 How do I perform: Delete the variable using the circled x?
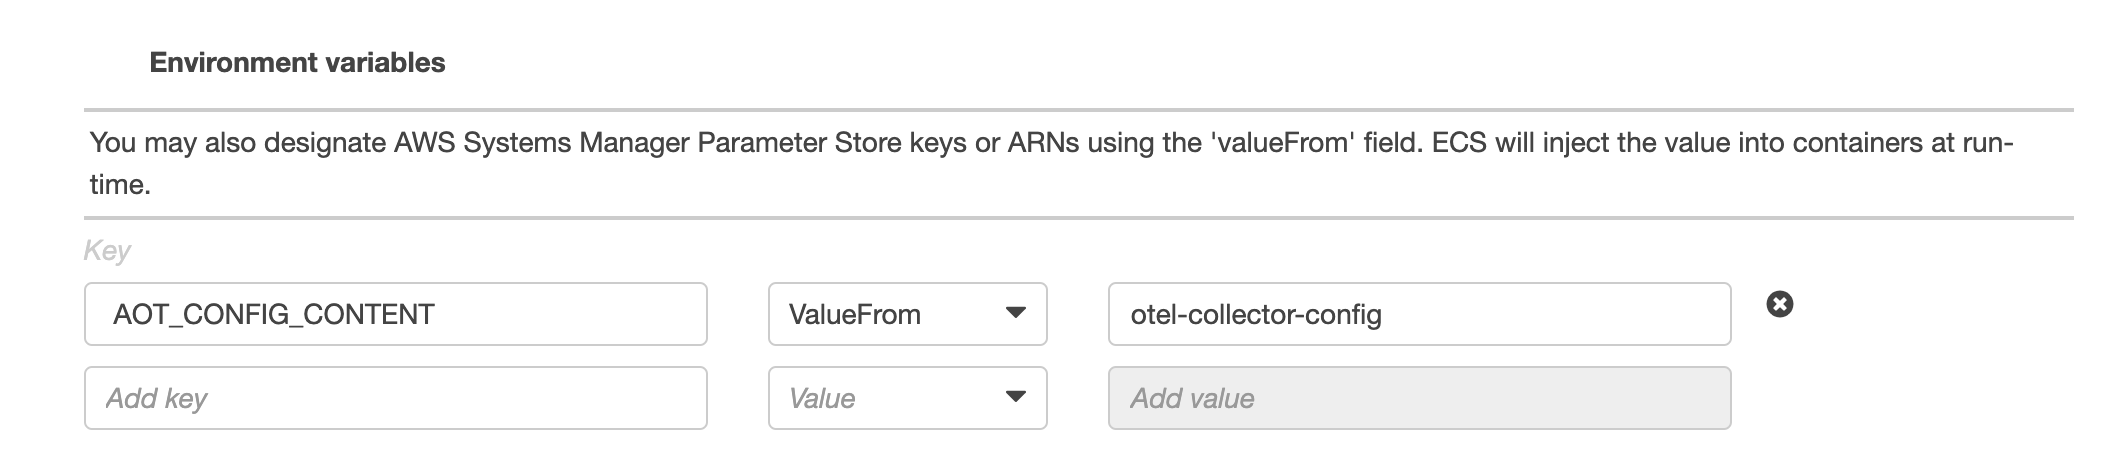1780,304
